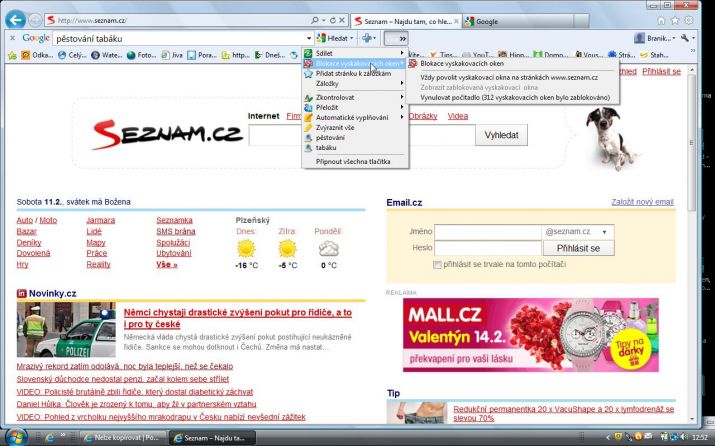715x446 pixels.
Task: Open the Domo... favorites bar shortcut
Action: coord(550,55)
